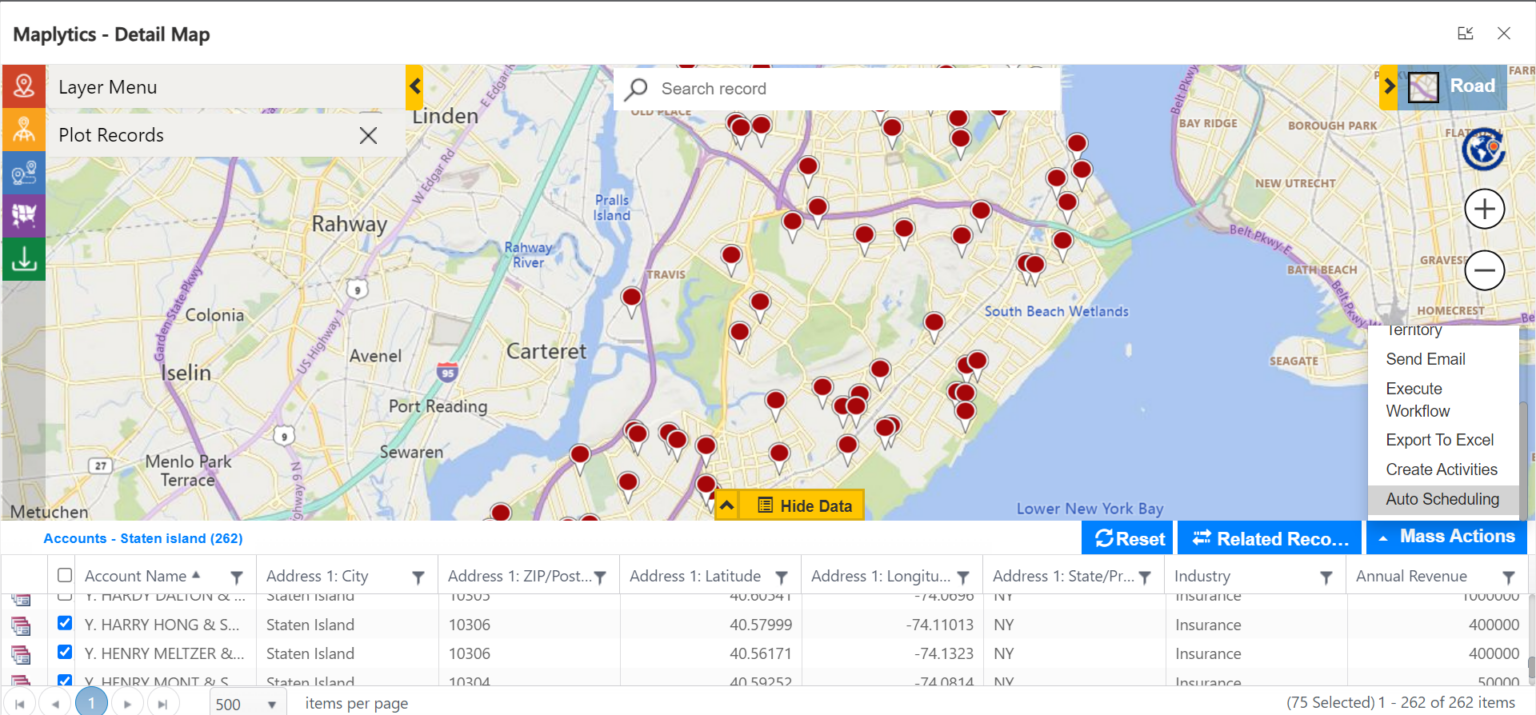This screenshot has height=715, width=1536.
Task: Click the Reset button
Action: coord(1127,537)
